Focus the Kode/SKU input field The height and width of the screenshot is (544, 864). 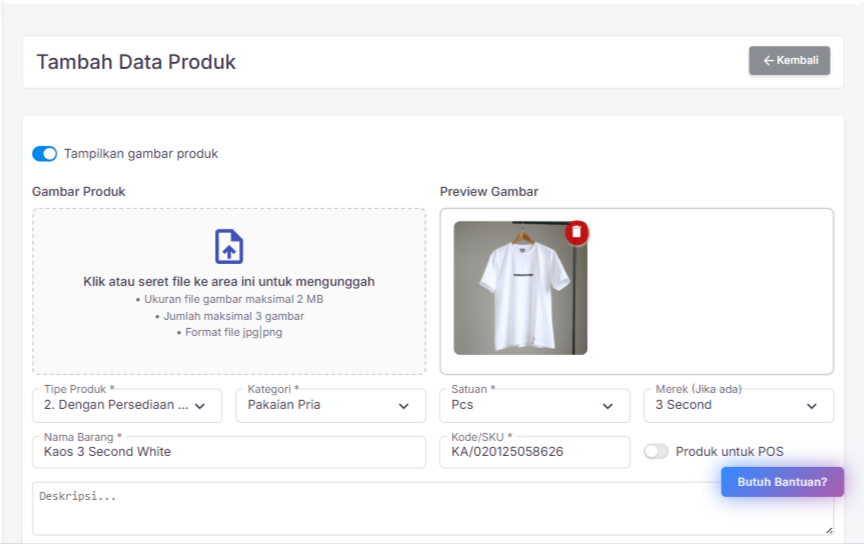[534, 452]
